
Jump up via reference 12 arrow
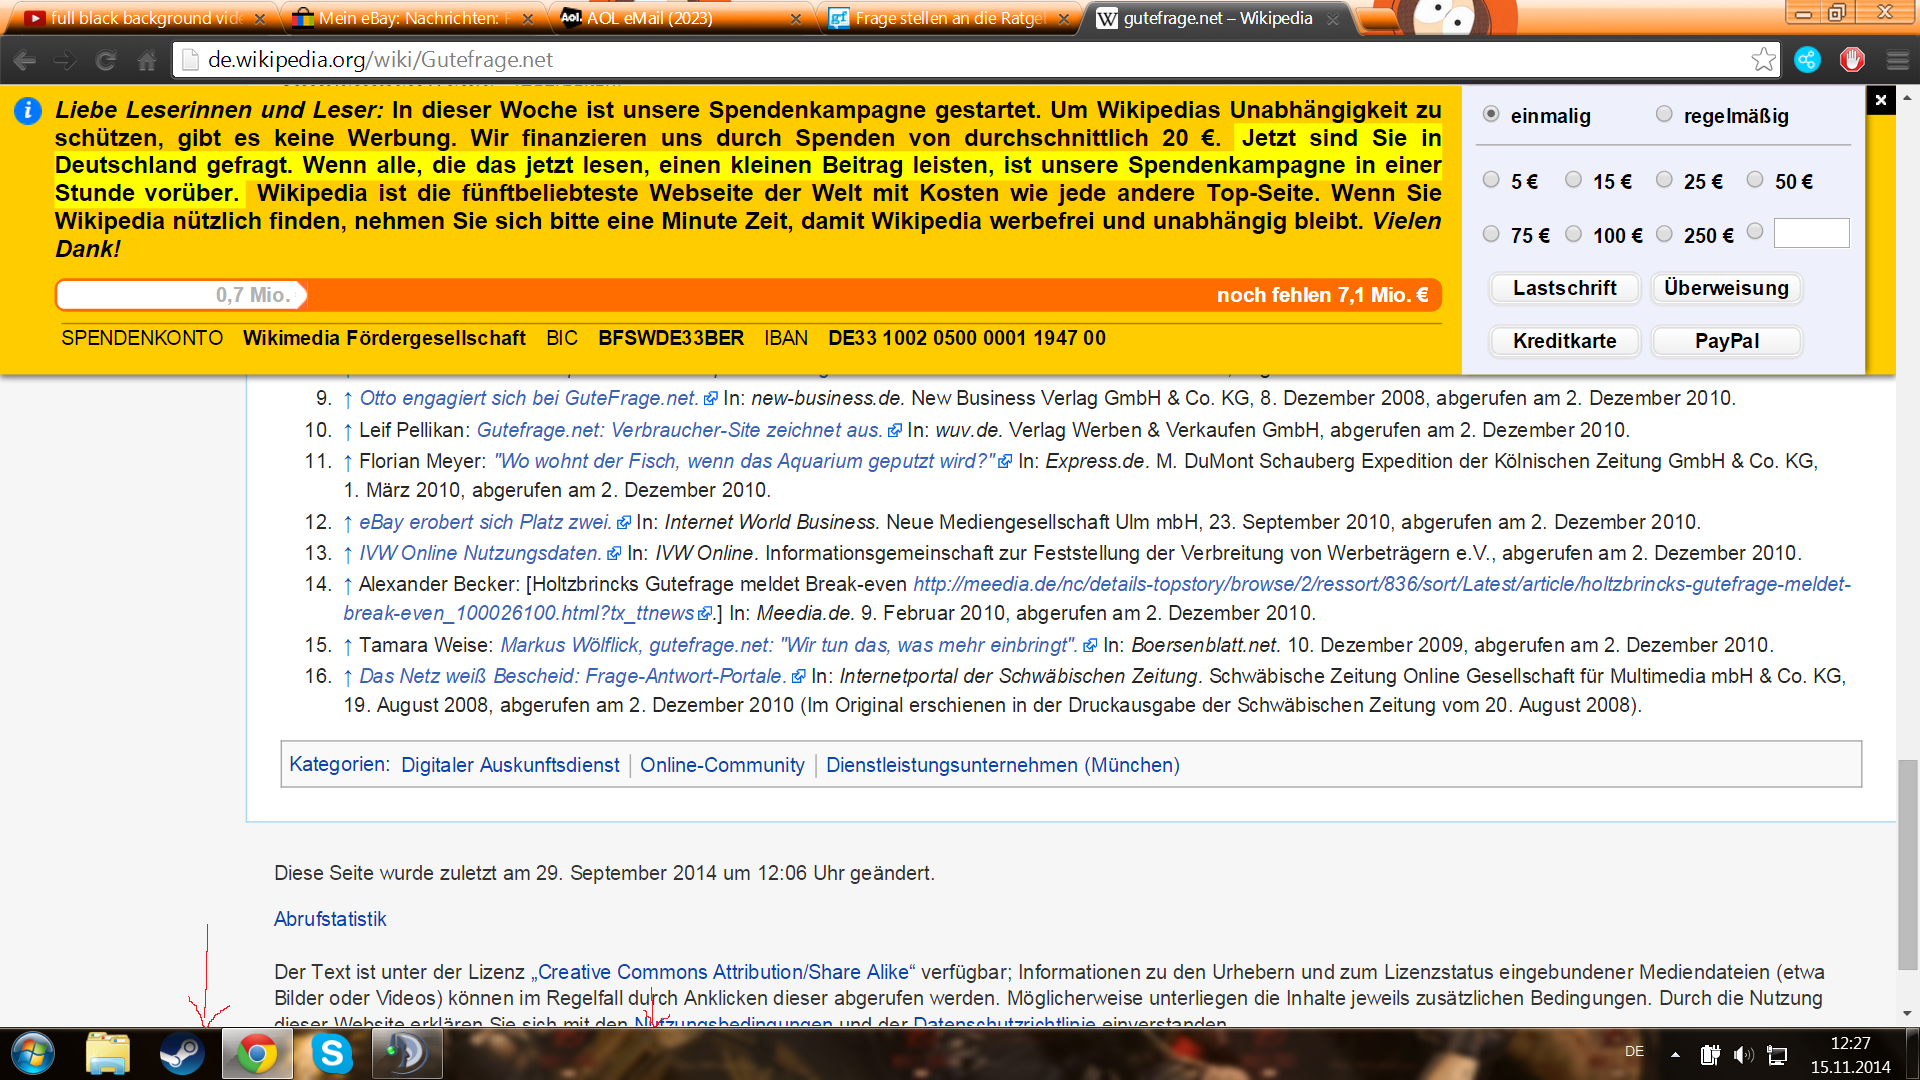coord(347,523)
